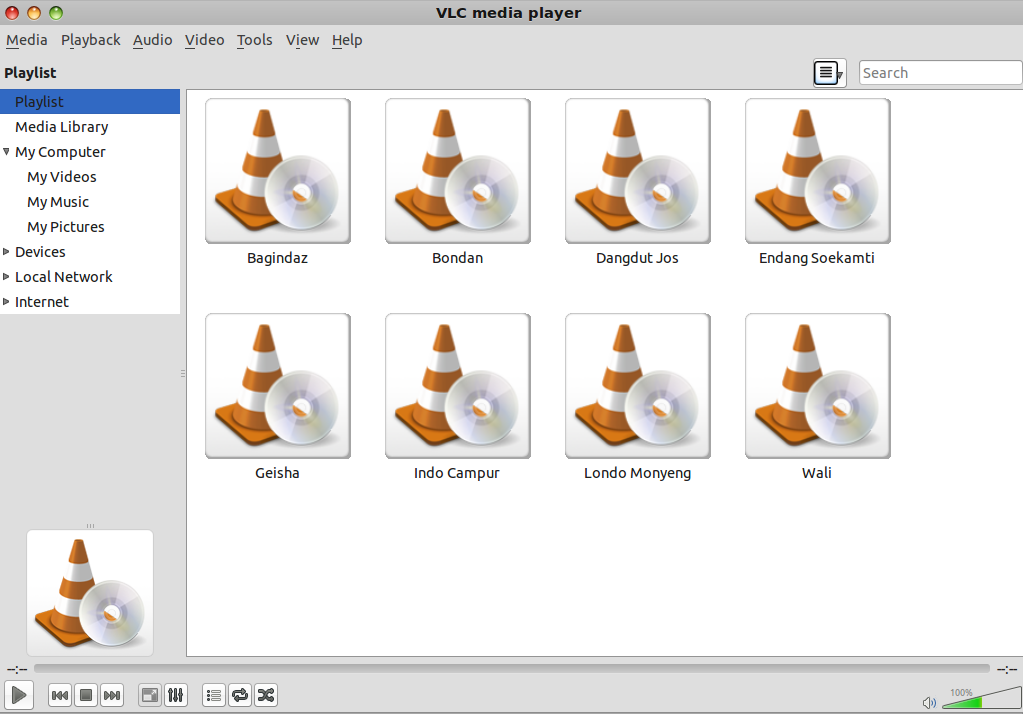Expand the Local Network tree node

click(6, 277)
